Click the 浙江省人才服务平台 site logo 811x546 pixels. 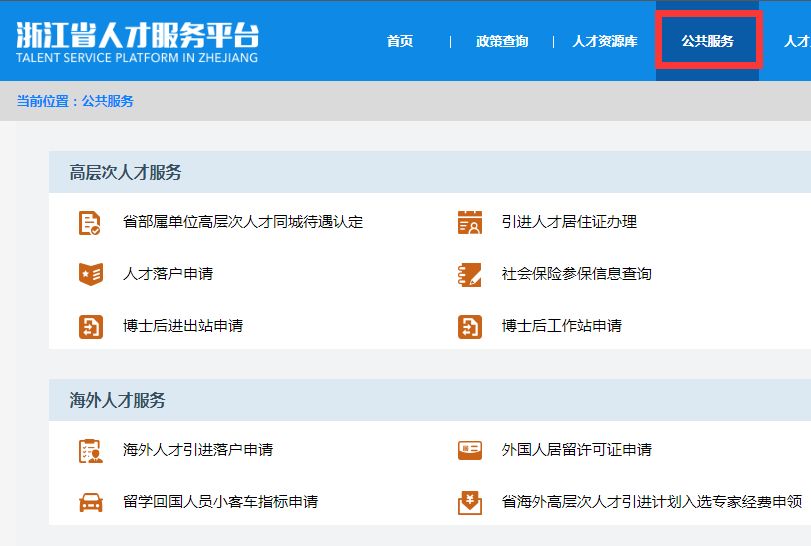click(x=137, y=42)
